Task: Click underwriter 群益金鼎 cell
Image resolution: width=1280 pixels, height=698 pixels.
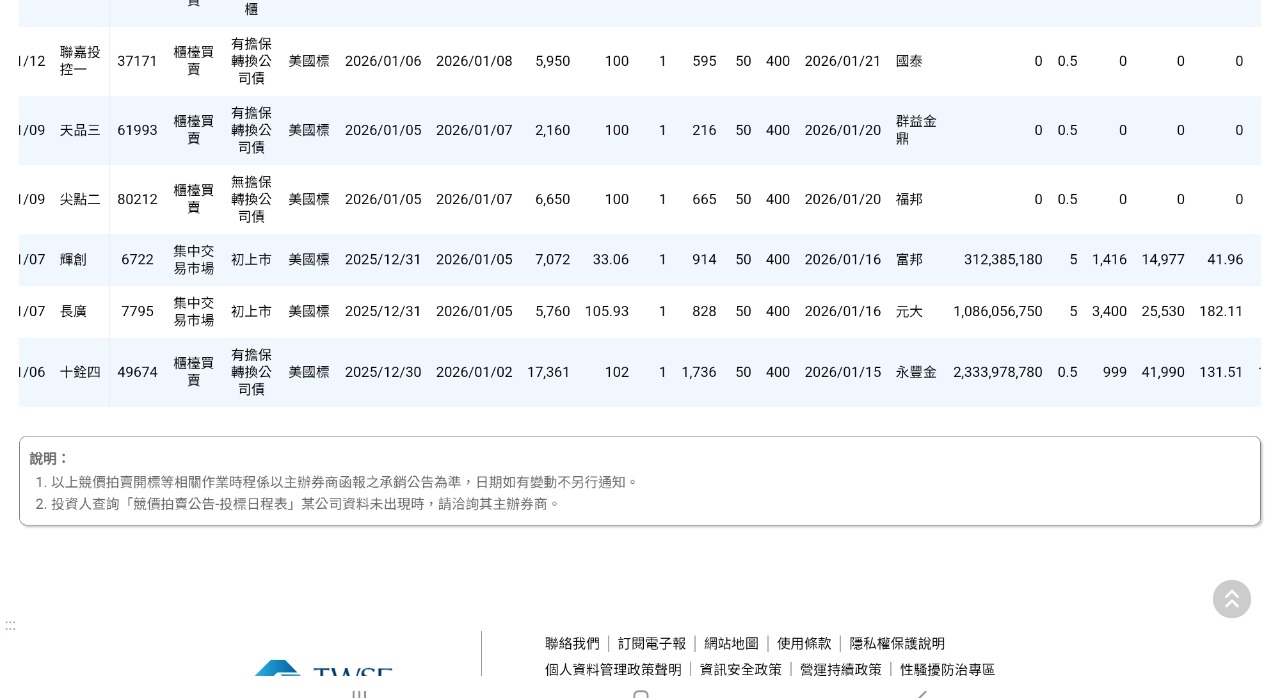Action: [916, 130]
